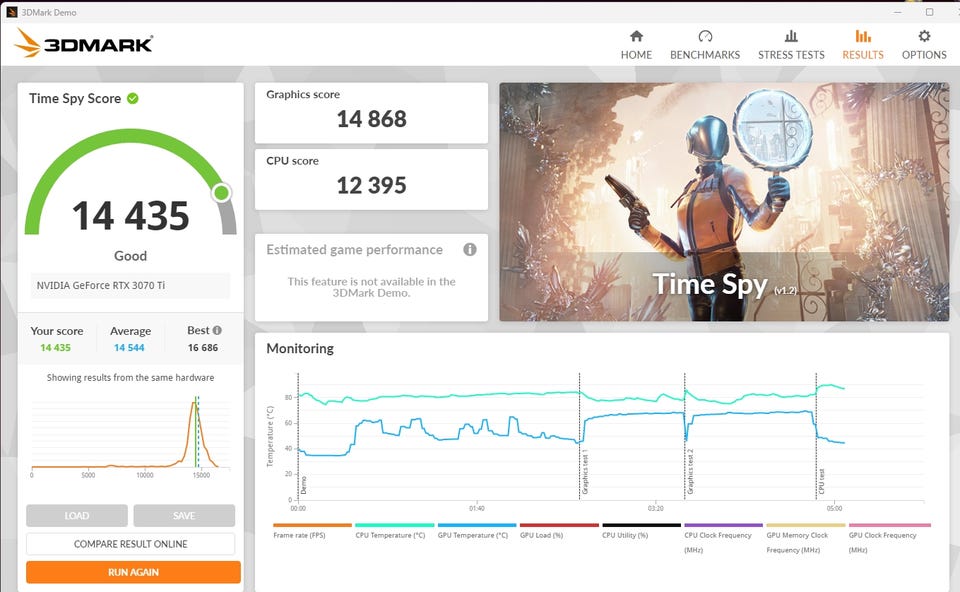The width and height of the screenshot is (960, 592).
Task: Click the Time Spy Score heading
Action: [75, 99]
